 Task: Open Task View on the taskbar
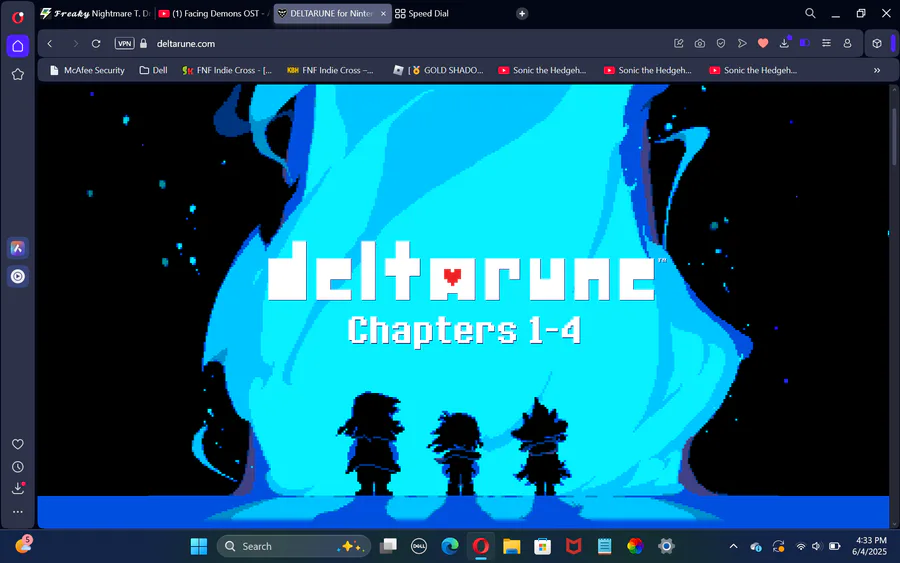pyautogui.click(x=389, y=546)
